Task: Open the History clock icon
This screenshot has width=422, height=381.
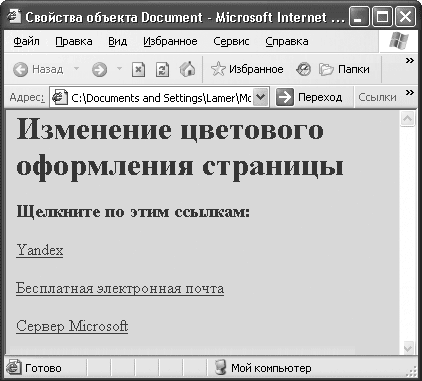Action: 303,69
